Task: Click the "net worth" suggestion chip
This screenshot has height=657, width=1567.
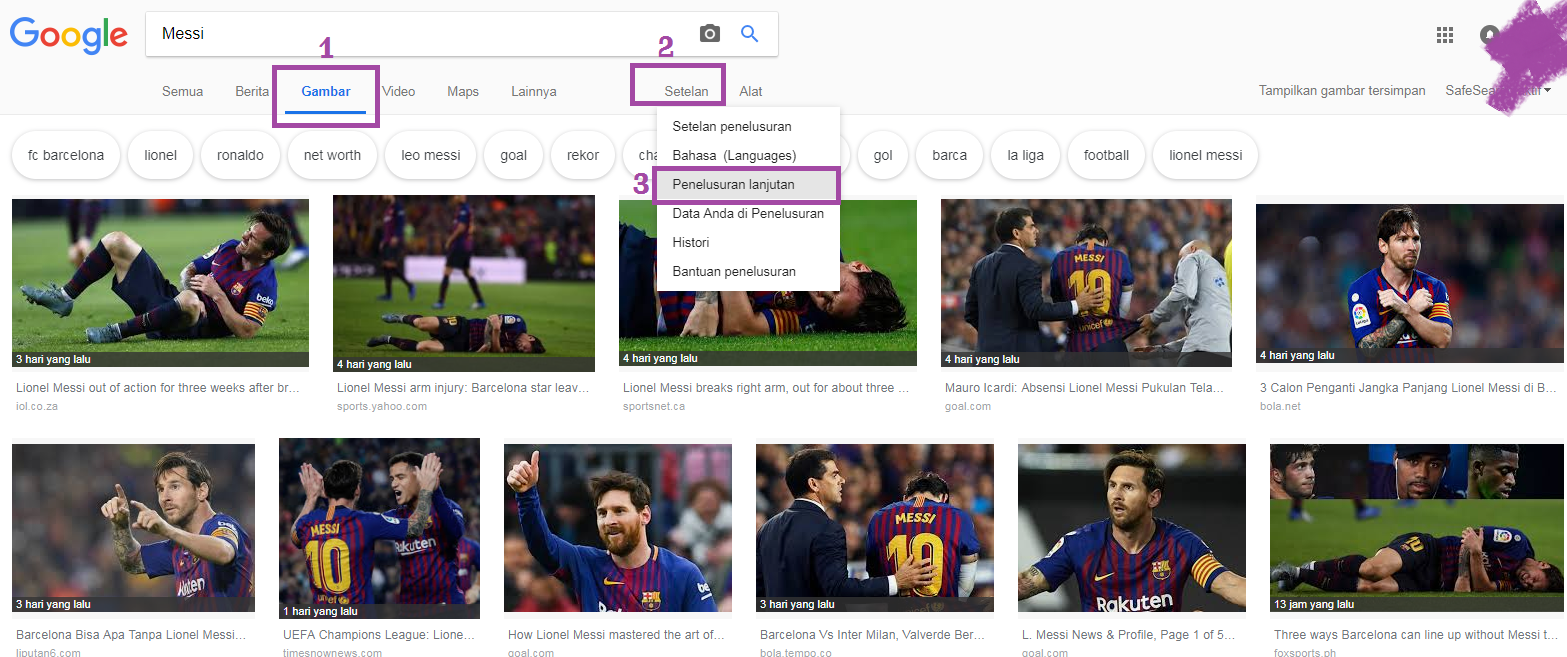Action: [332, 155]
